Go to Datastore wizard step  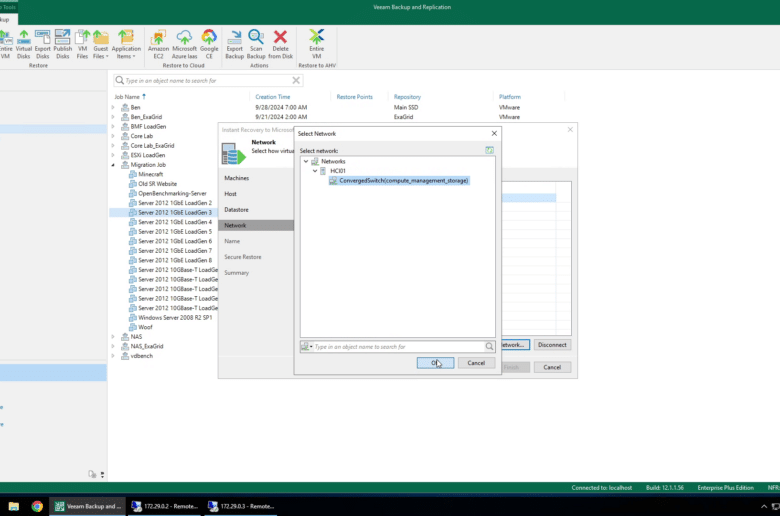click(x=236, y=209)
